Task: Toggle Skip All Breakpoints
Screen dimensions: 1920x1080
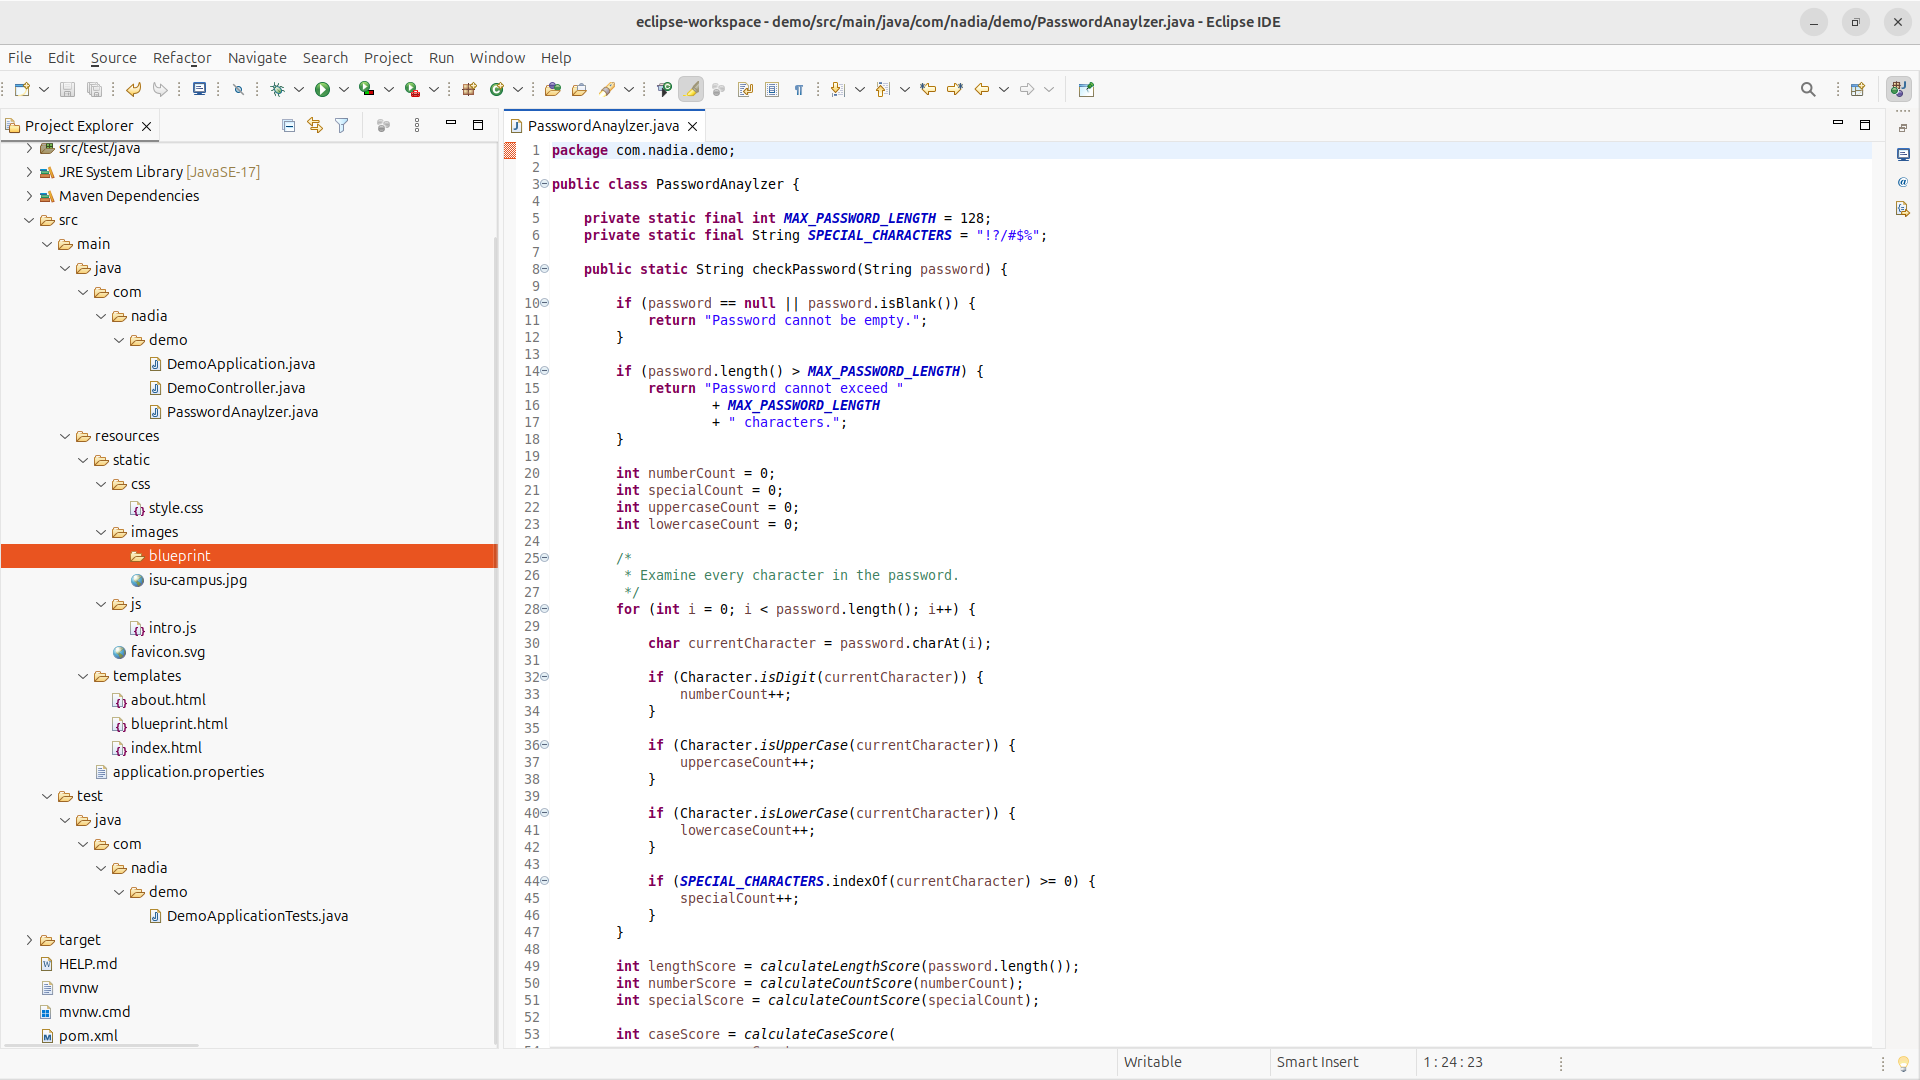Action: 238,90
